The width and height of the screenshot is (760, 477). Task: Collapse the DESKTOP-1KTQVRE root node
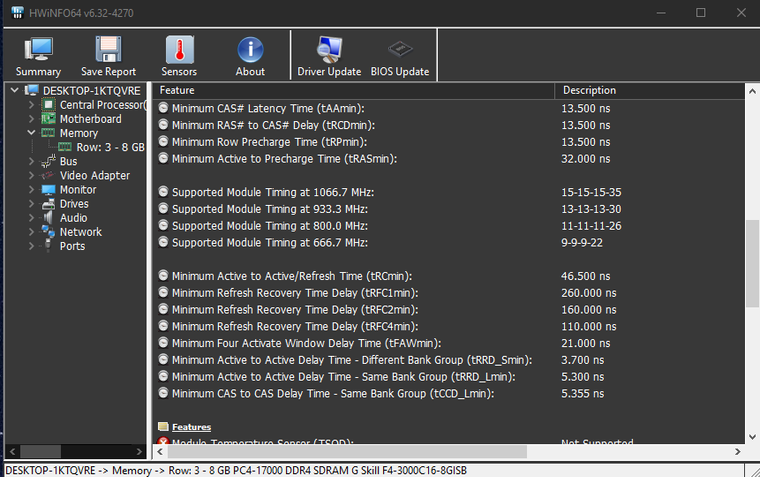[x=13, y=90]
